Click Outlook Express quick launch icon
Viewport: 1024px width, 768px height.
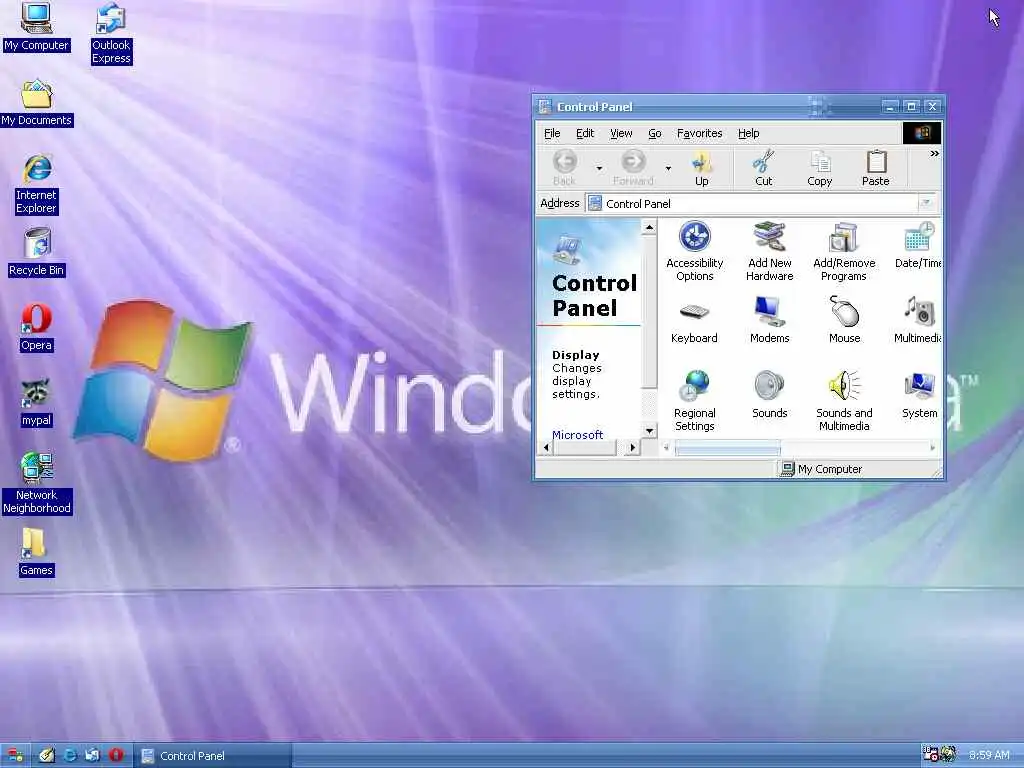click(x=93, y=756)
